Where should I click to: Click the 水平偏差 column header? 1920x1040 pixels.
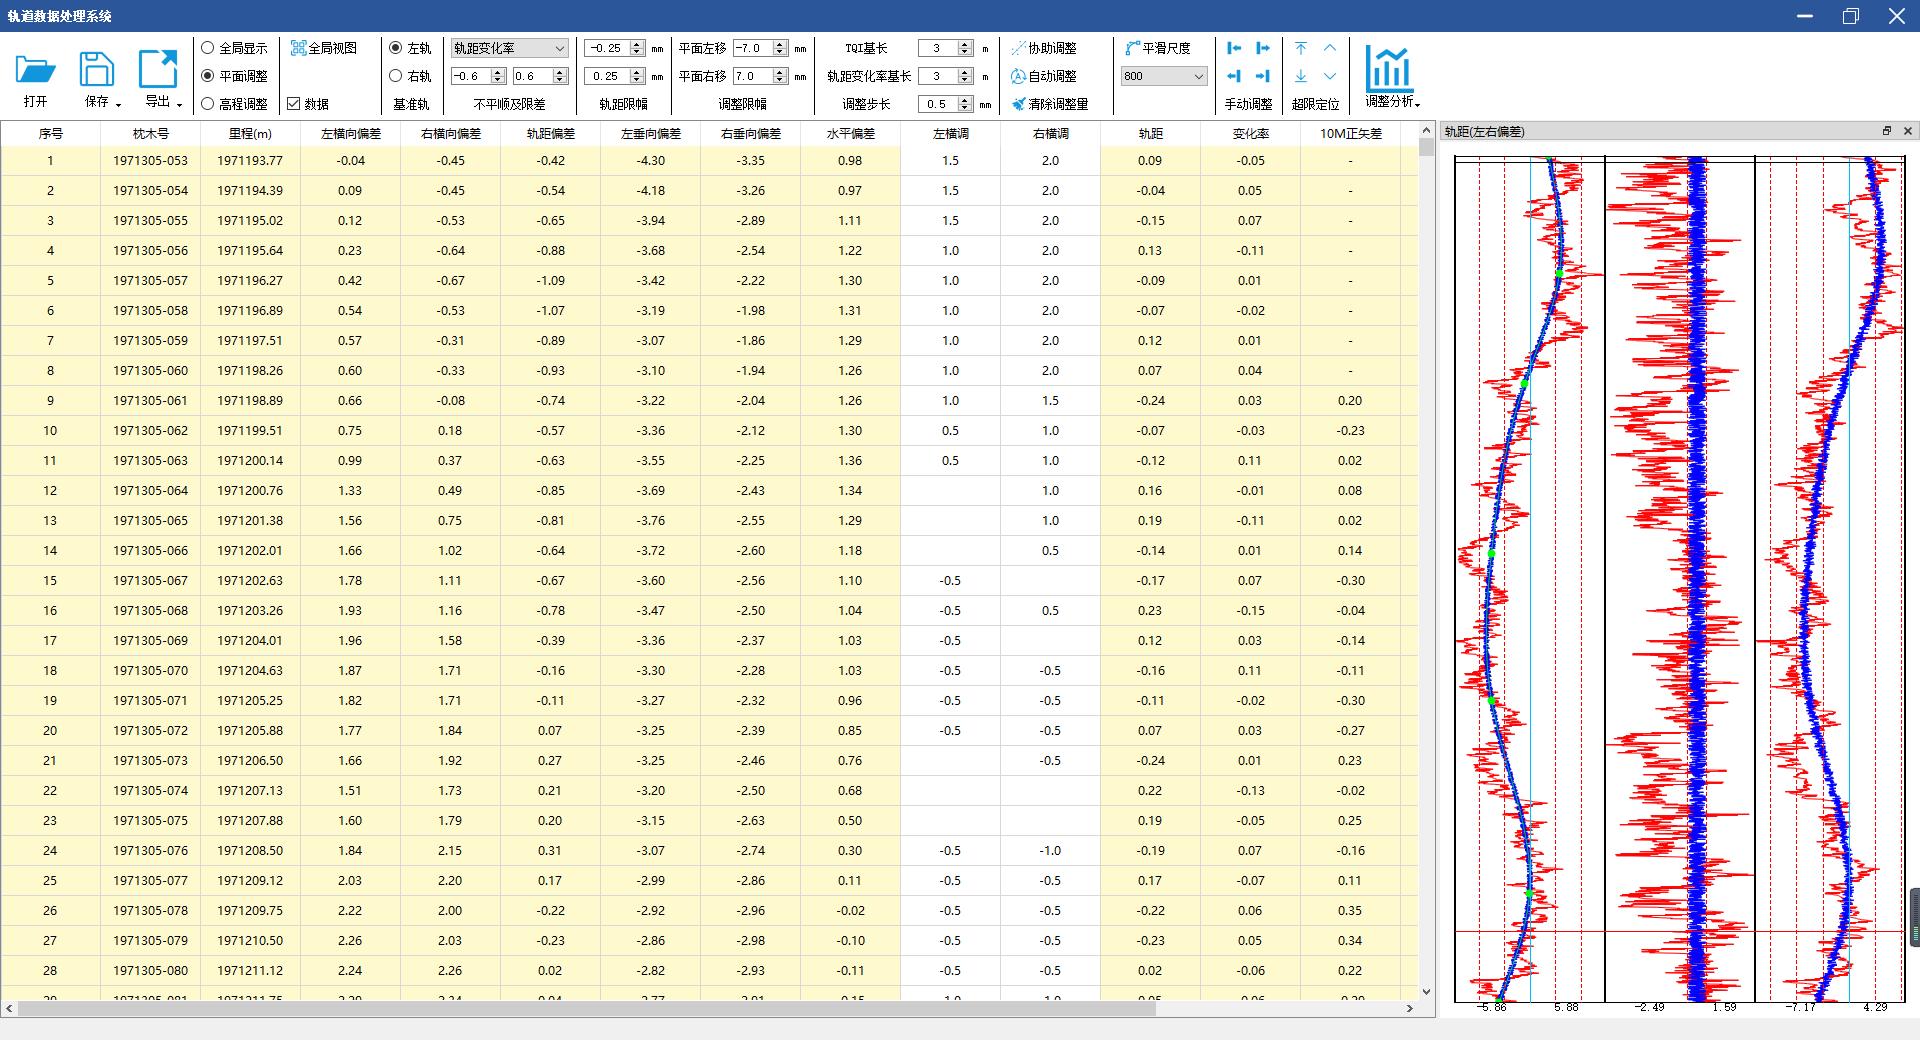click(x=850, y=133)
